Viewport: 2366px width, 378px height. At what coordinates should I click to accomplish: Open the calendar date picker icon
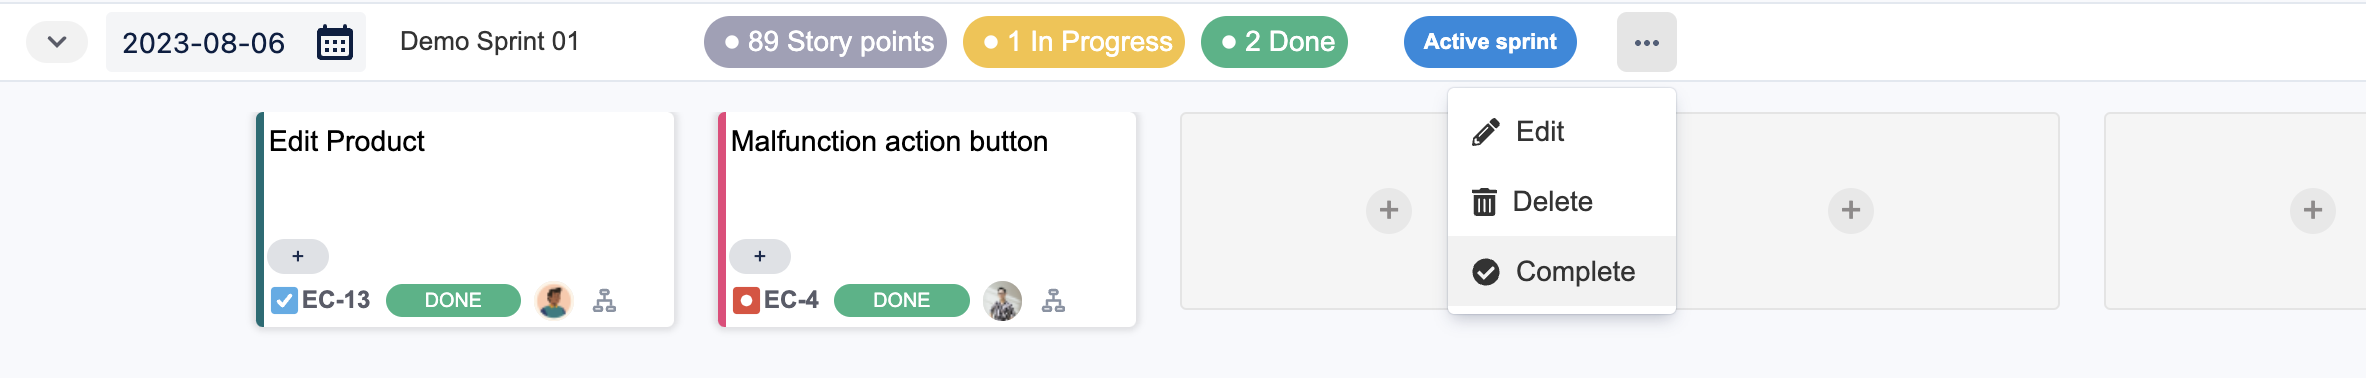[335, 43]
